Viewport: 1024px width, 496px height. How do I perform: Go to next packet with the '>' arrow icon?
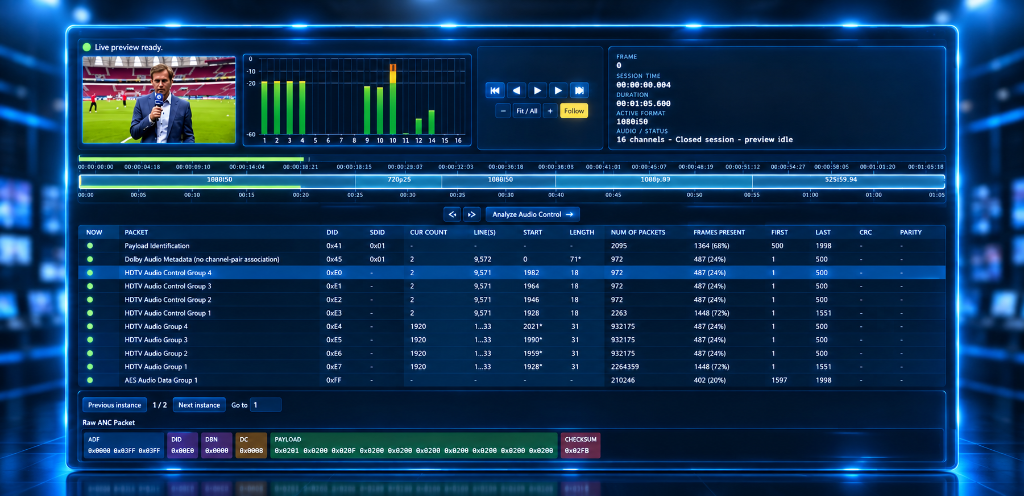pos(472,214)
